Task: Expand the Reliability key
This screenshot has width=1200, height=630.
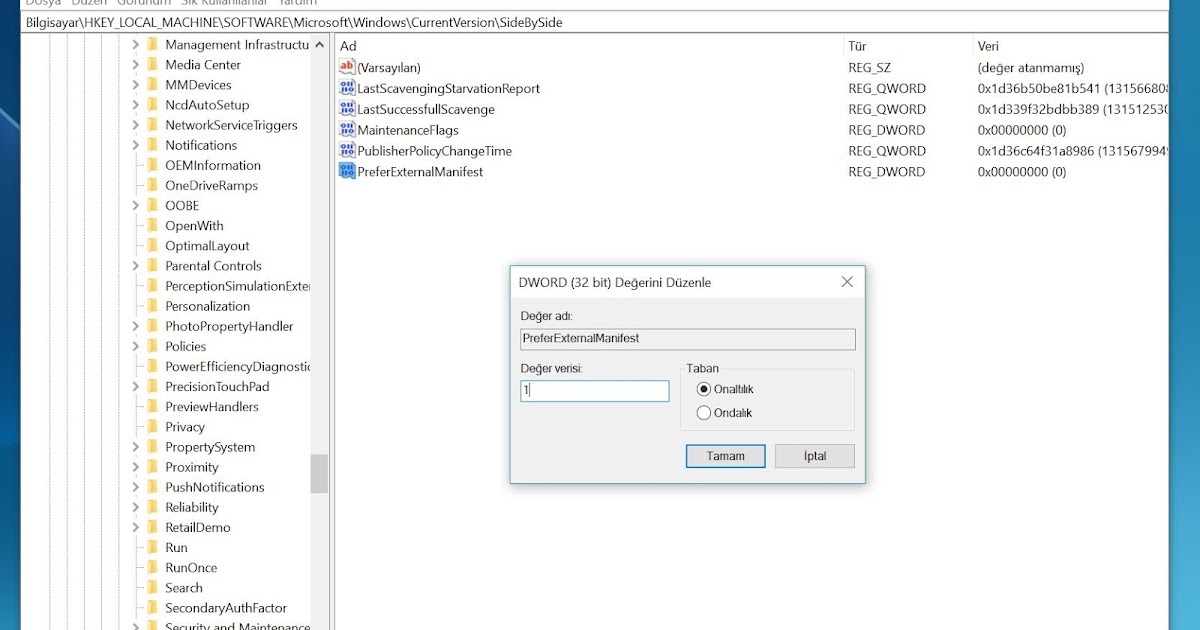Action: coord(136,507)
